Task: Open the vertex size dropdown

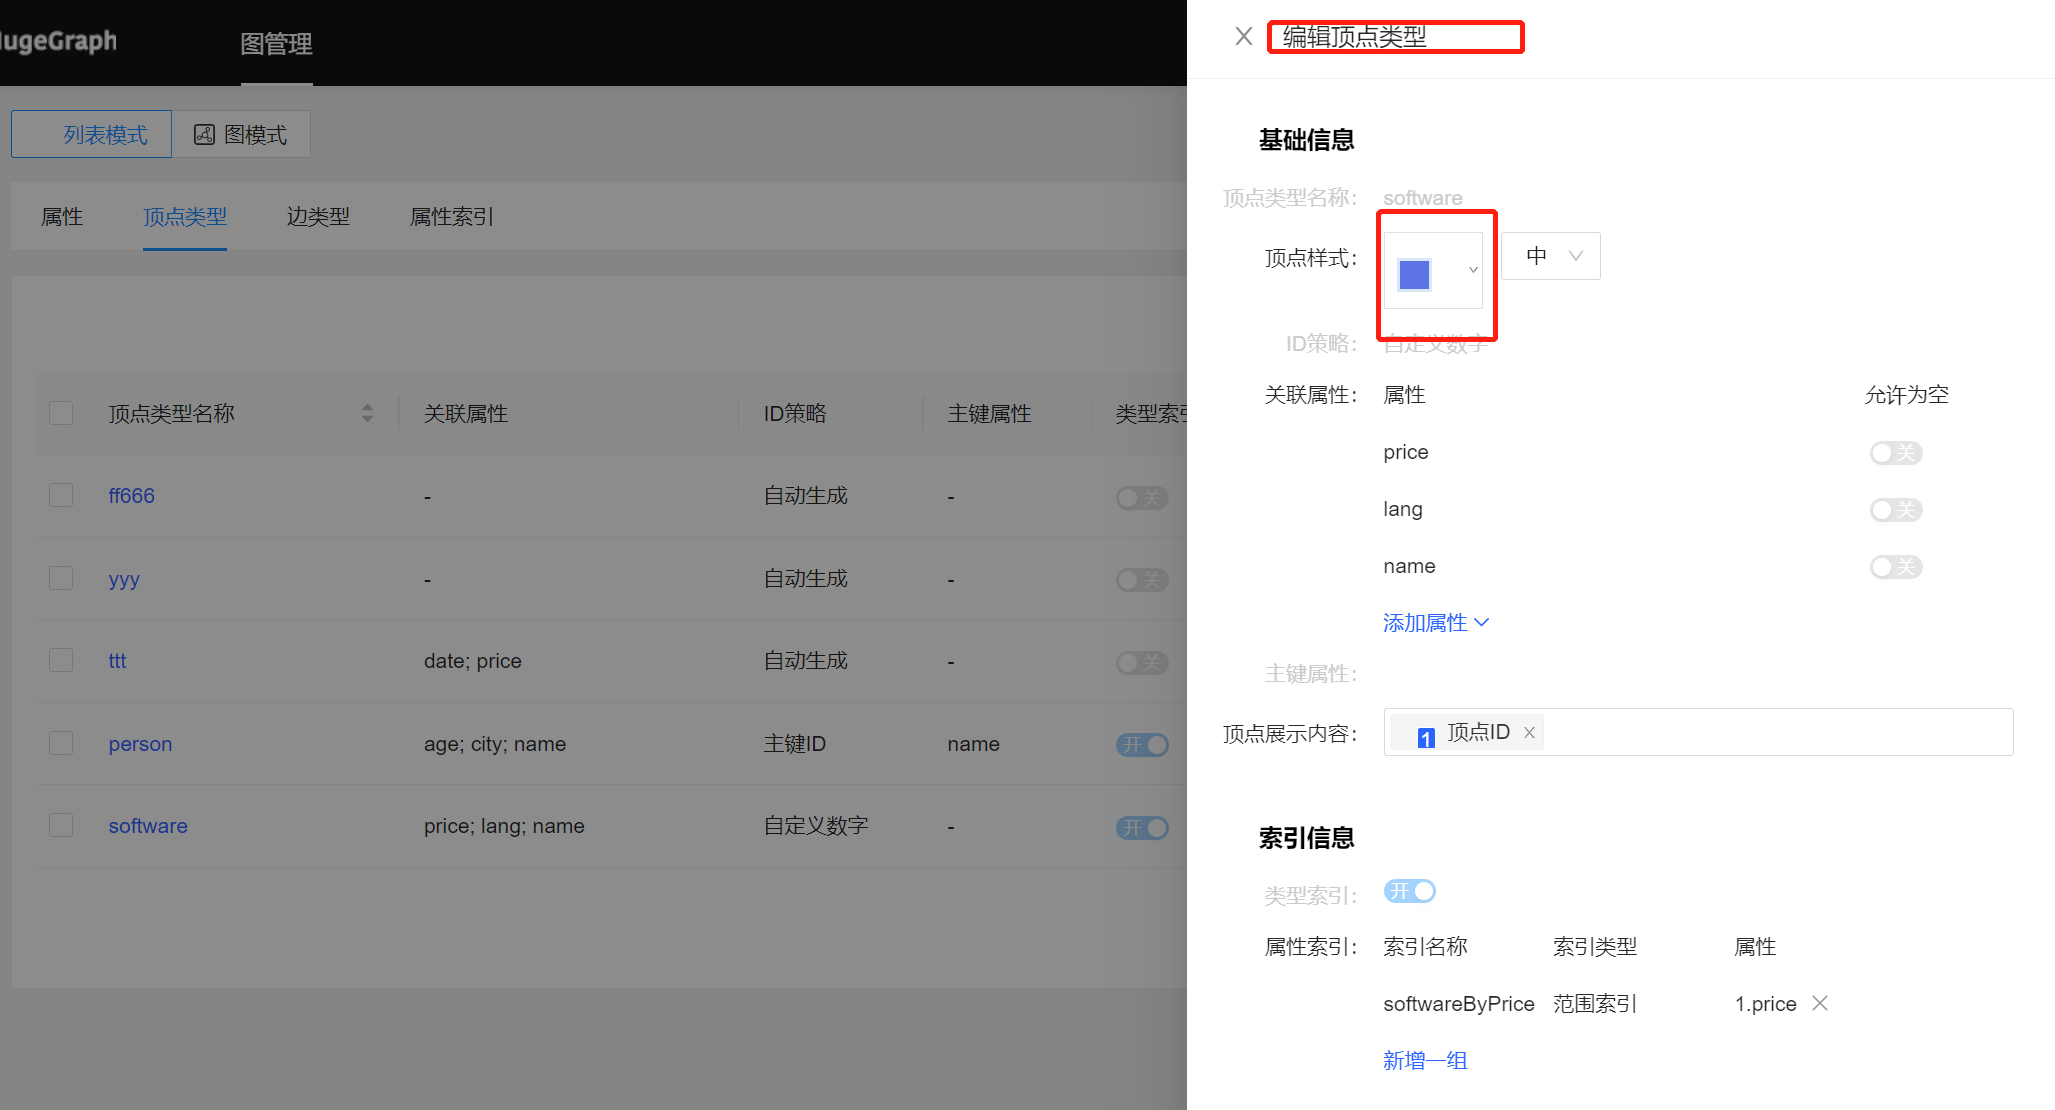Action: click(x=1550, y=256)
